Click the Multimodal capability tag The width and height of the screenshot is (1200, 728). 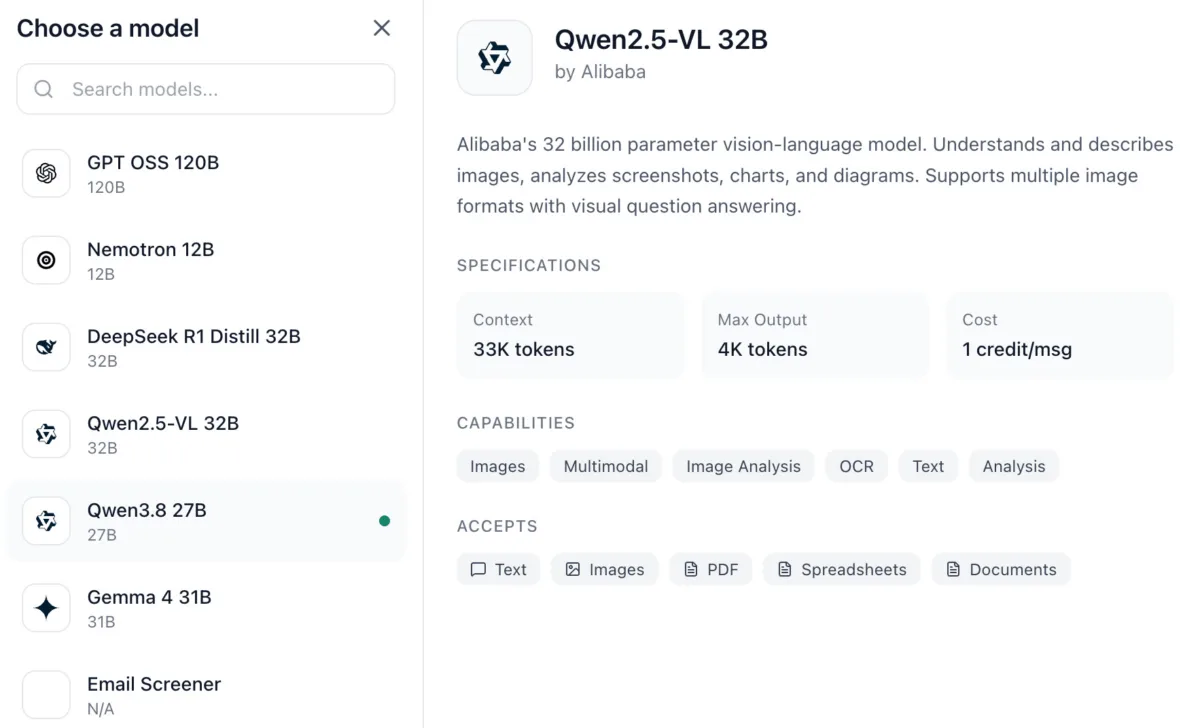coord(606,466)
